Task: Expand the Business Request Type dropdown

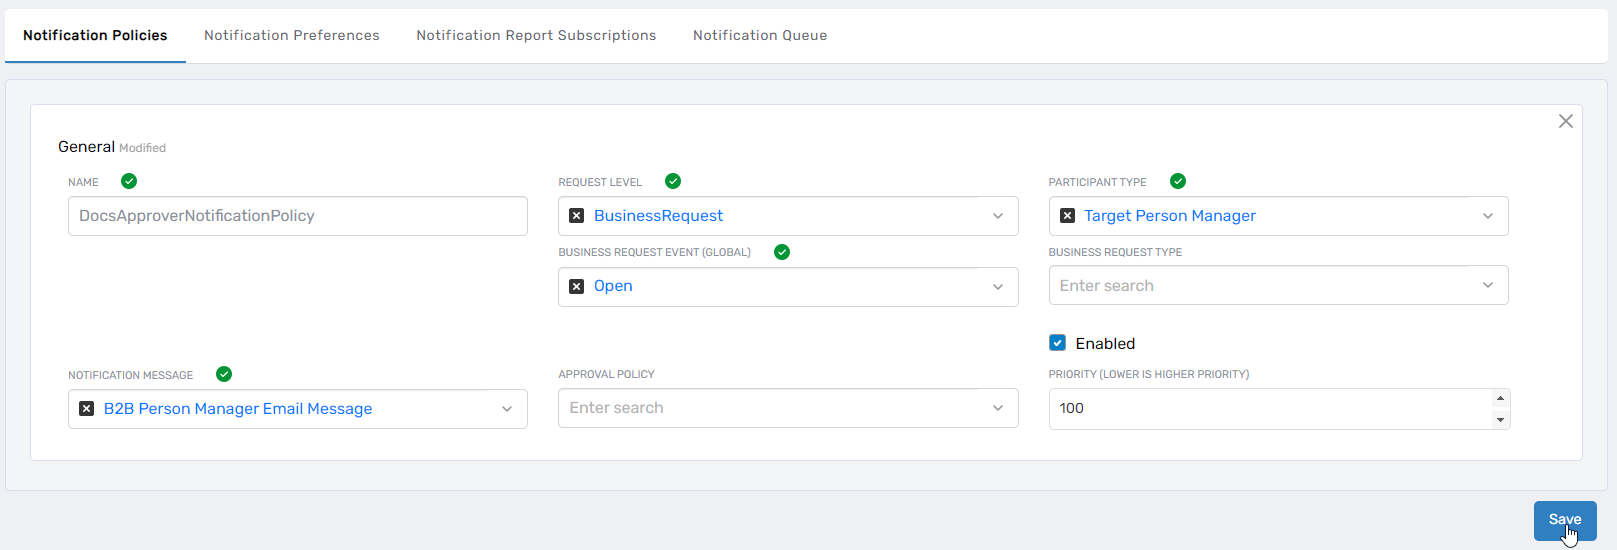Action: coord(1487,286)
